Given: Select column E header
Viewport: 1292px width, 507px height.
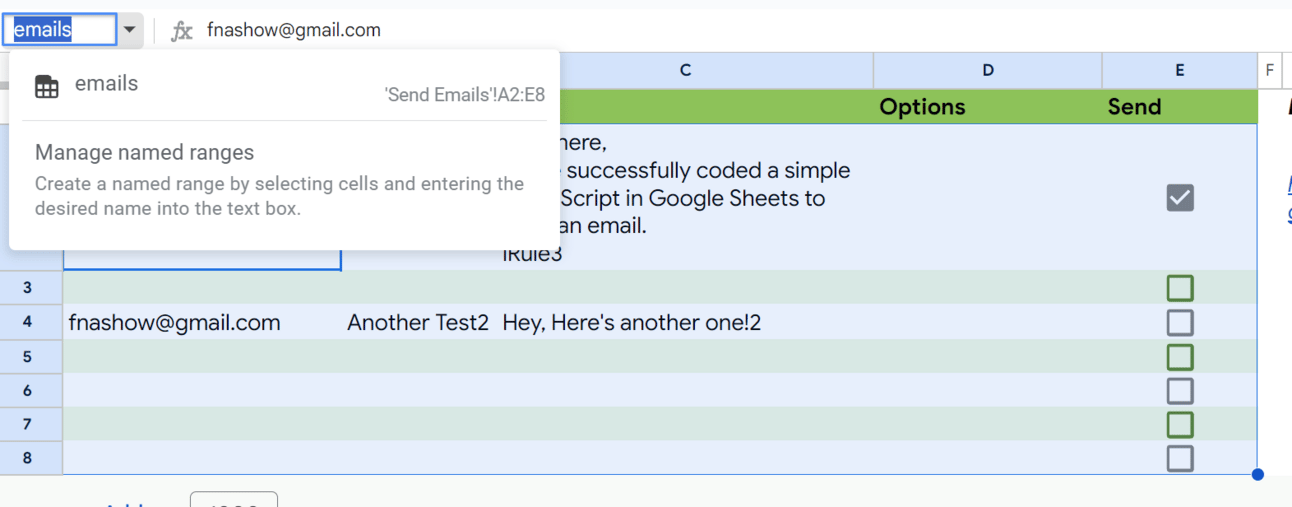Looking at the screenshot, I should pos(1180,70).
